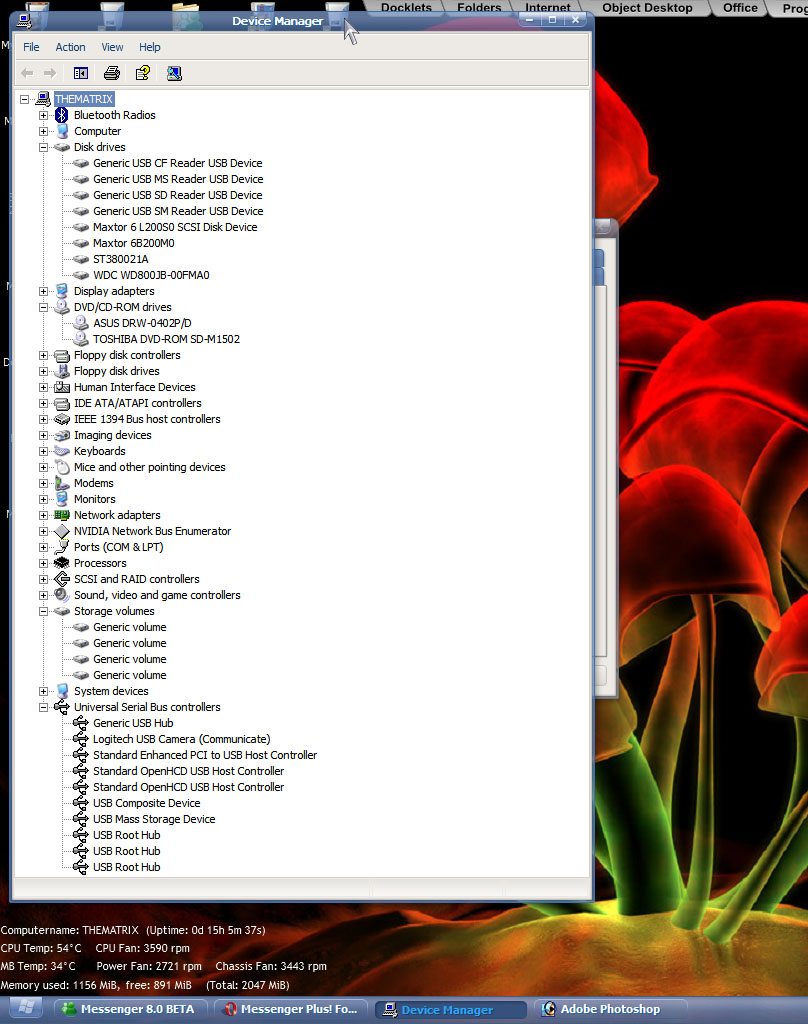The height and width of the screenshot is (1024, 808).
Task: Click the ASUS DRW-0402P/D drive icon
Action: tap(81, 323)
